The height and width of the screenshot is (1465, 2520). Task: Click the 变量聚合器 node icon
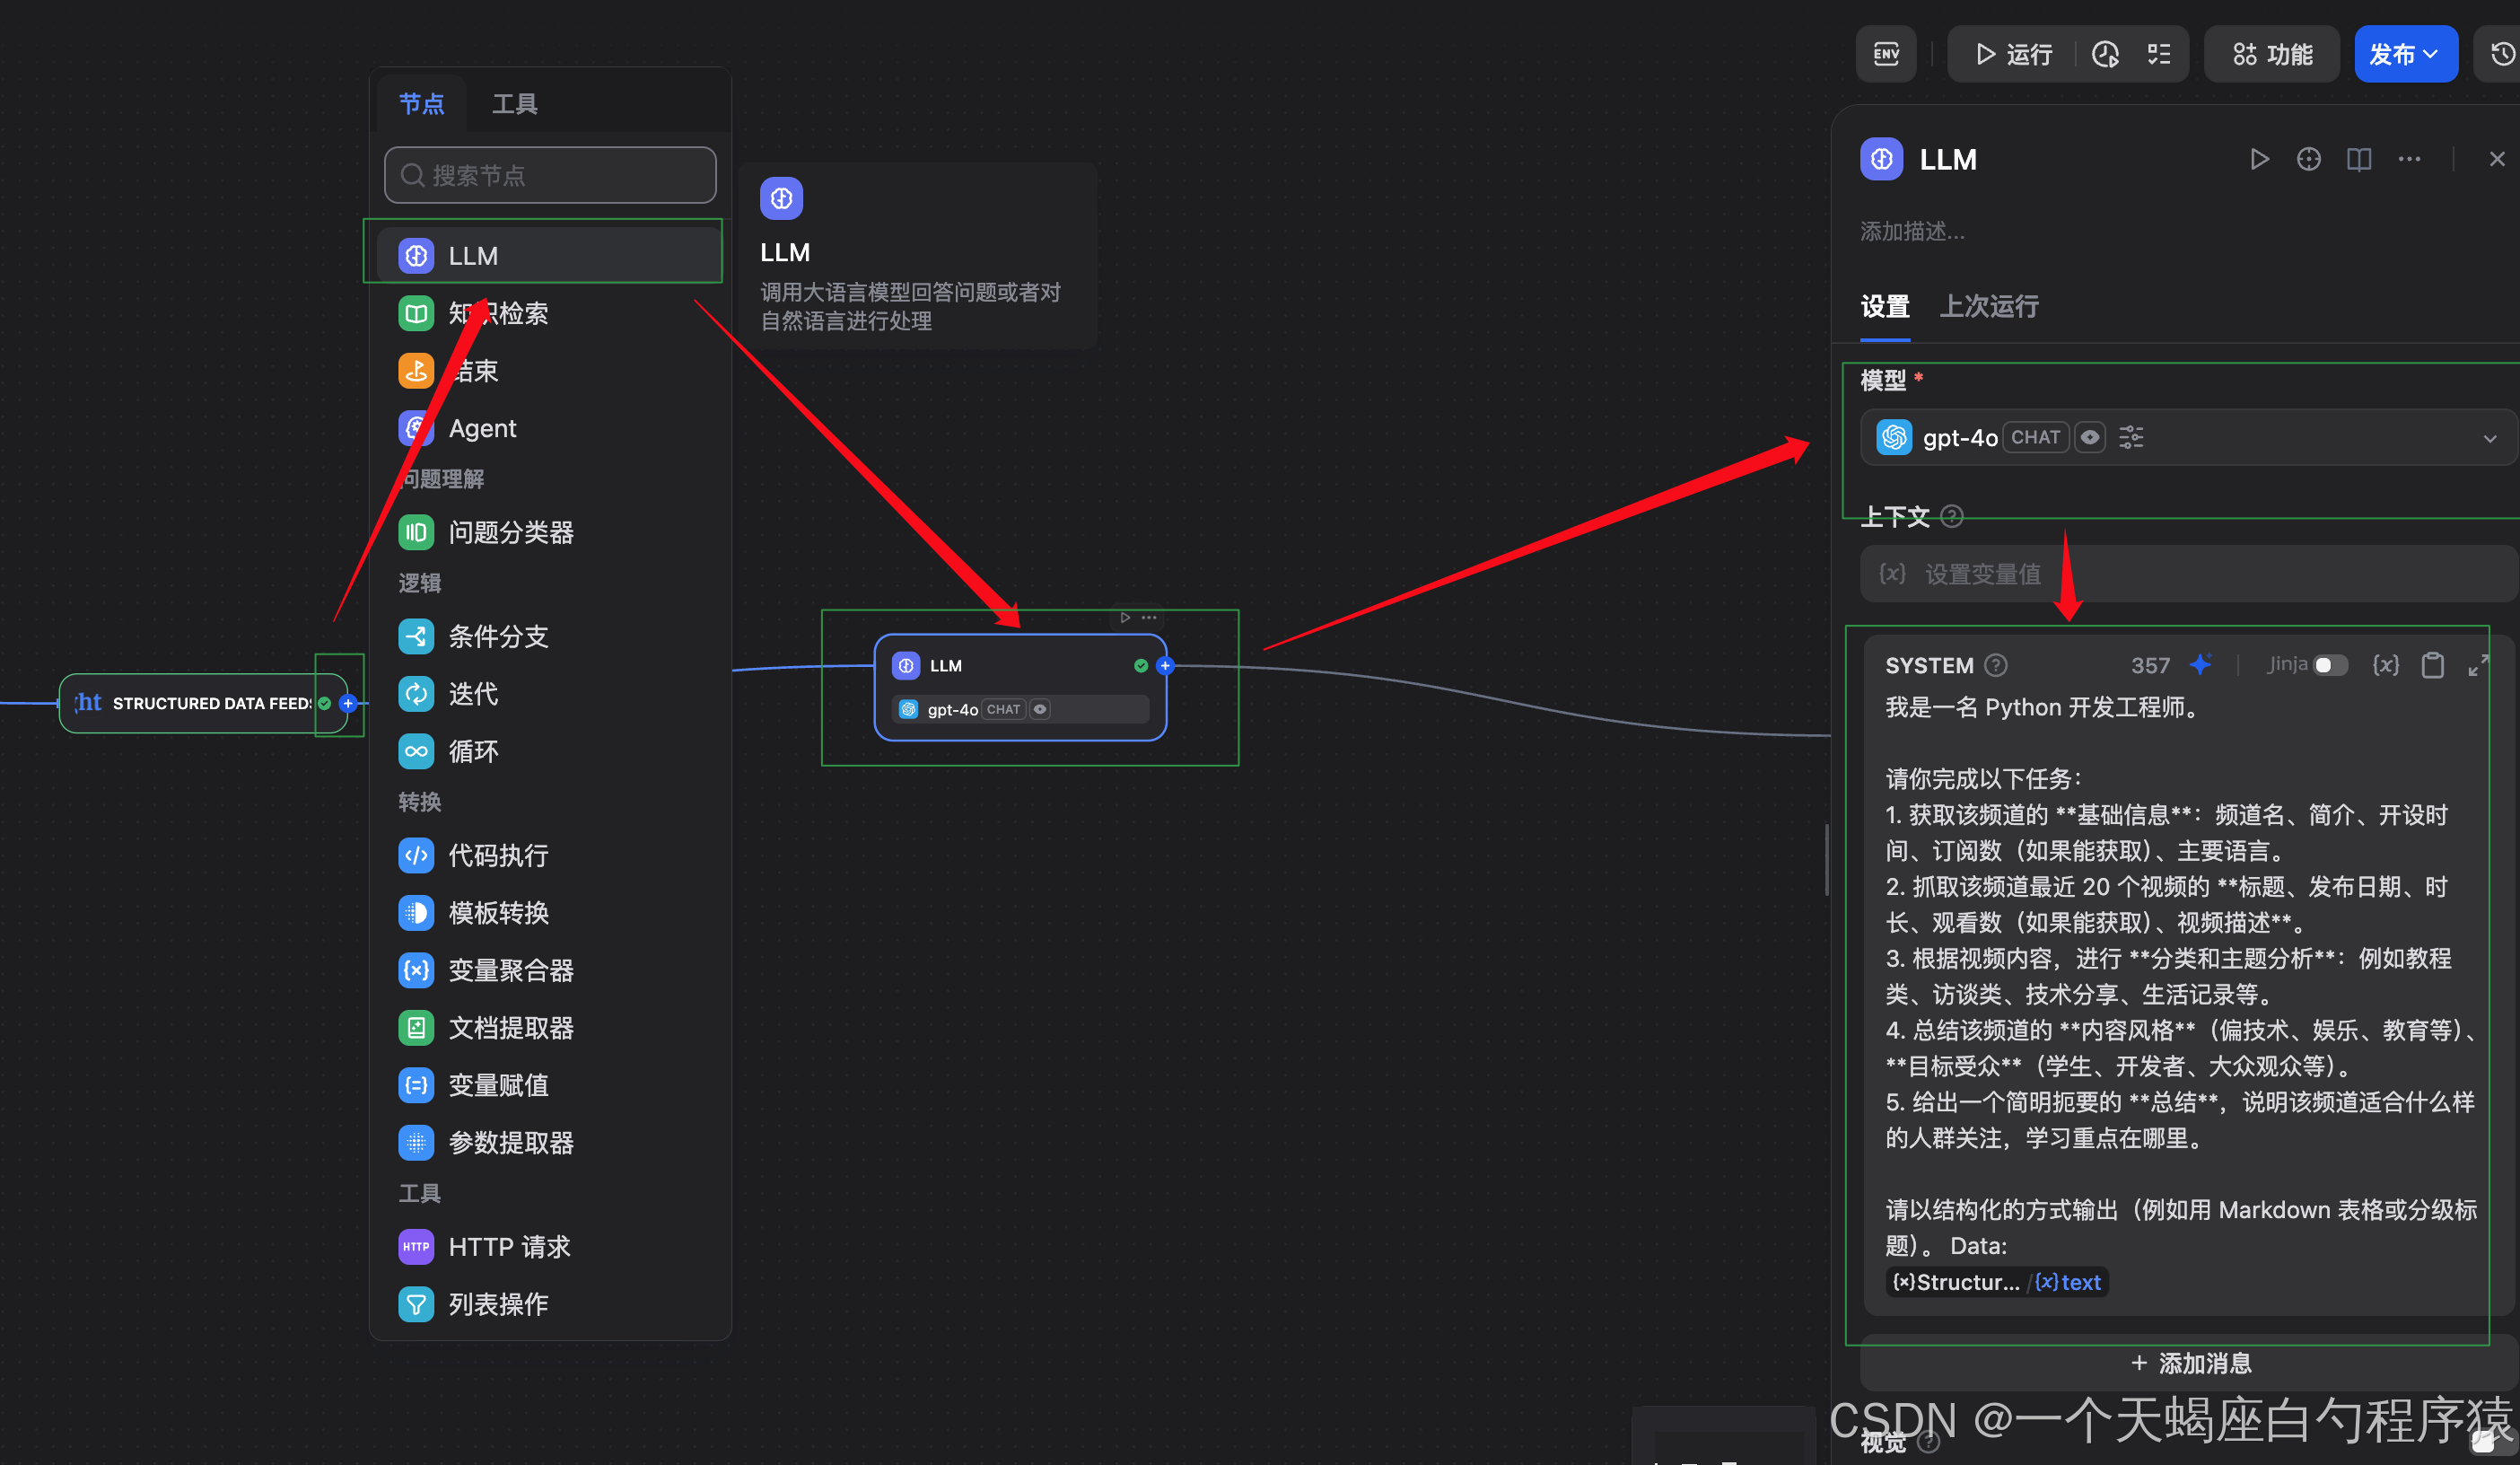[x=416, y=970]
